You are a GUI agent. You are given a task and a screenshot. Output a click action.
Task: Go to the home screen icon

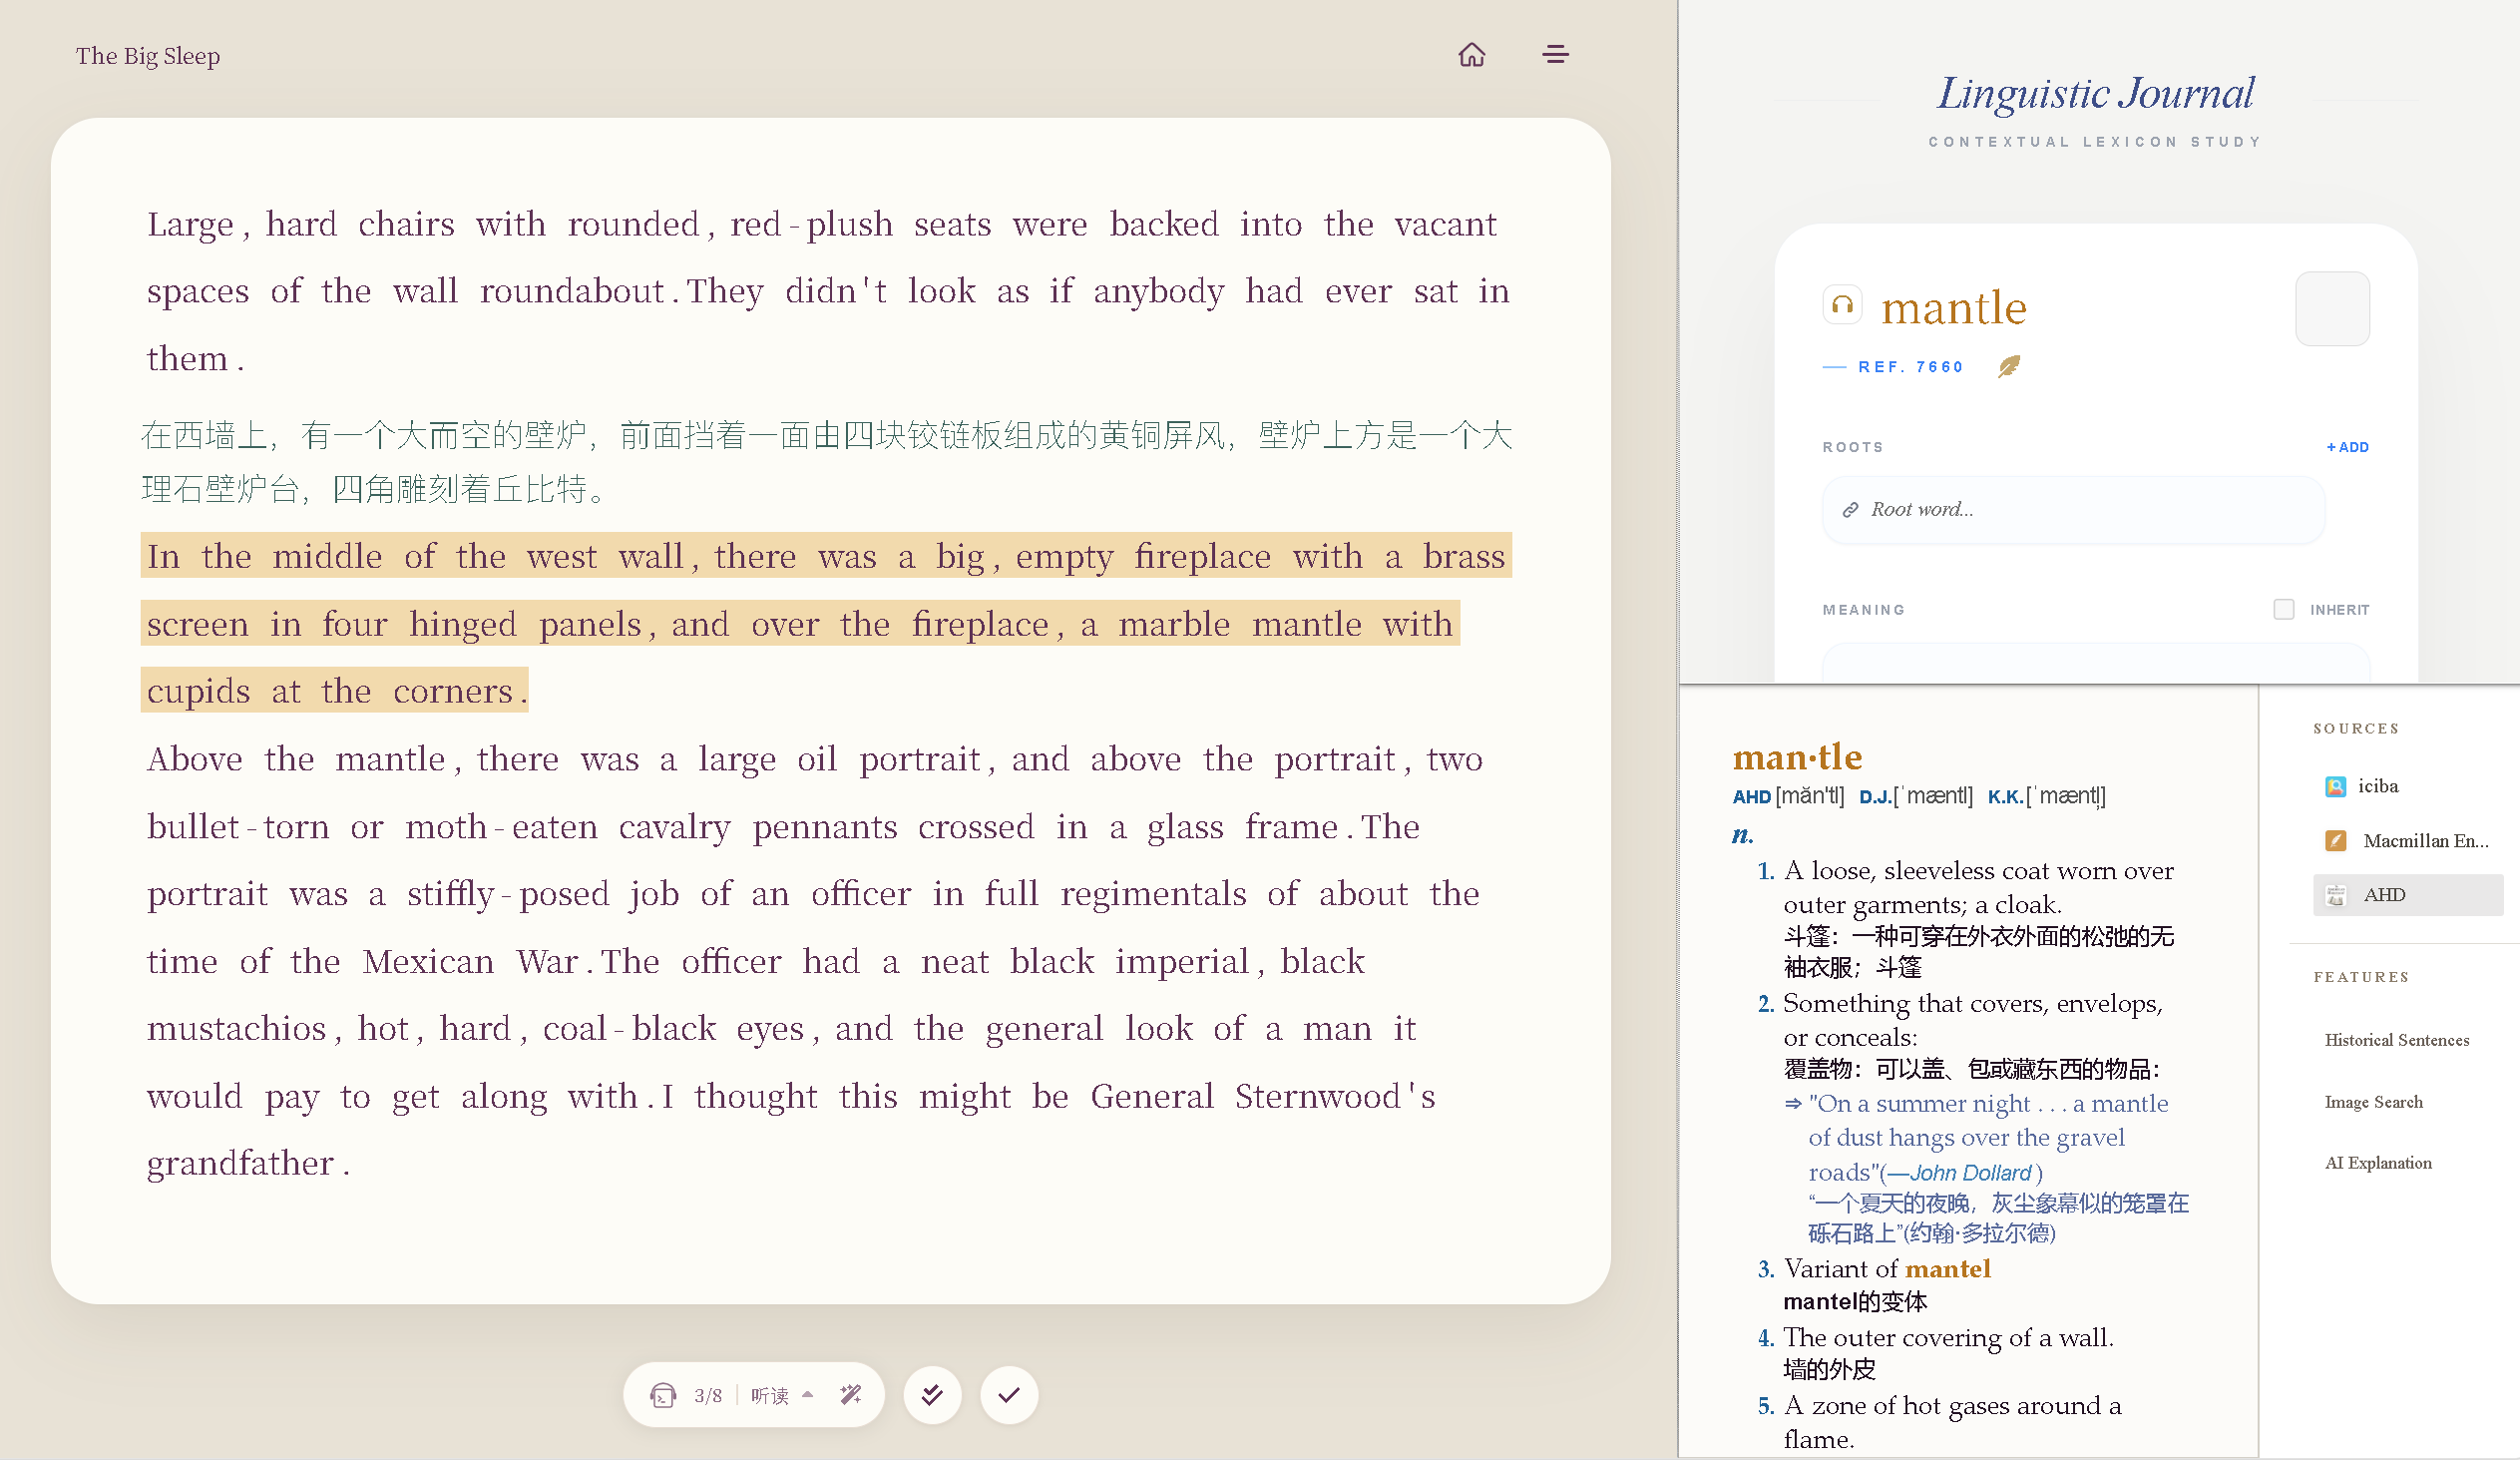point(1471,54)
